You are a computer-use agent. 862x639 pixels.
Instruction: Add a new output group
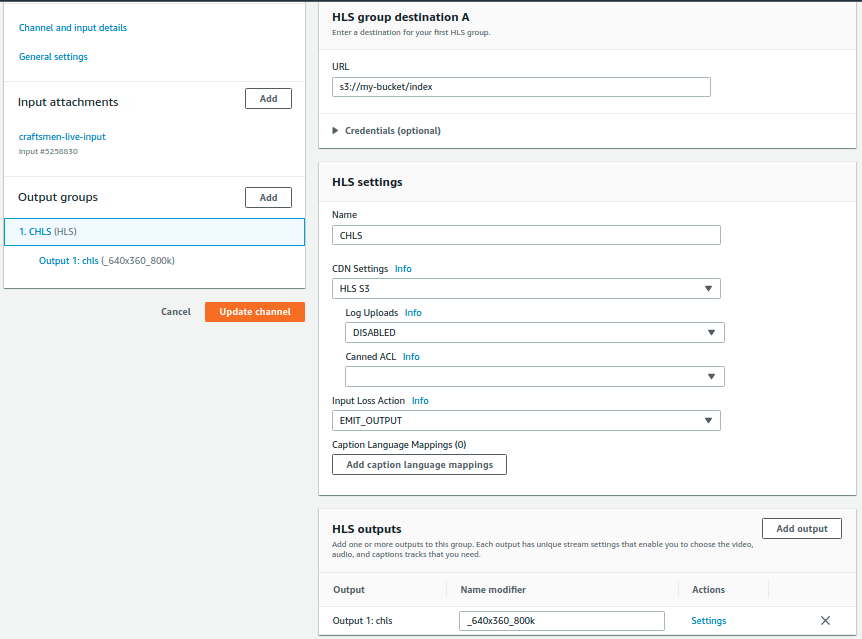click(268, 198)
